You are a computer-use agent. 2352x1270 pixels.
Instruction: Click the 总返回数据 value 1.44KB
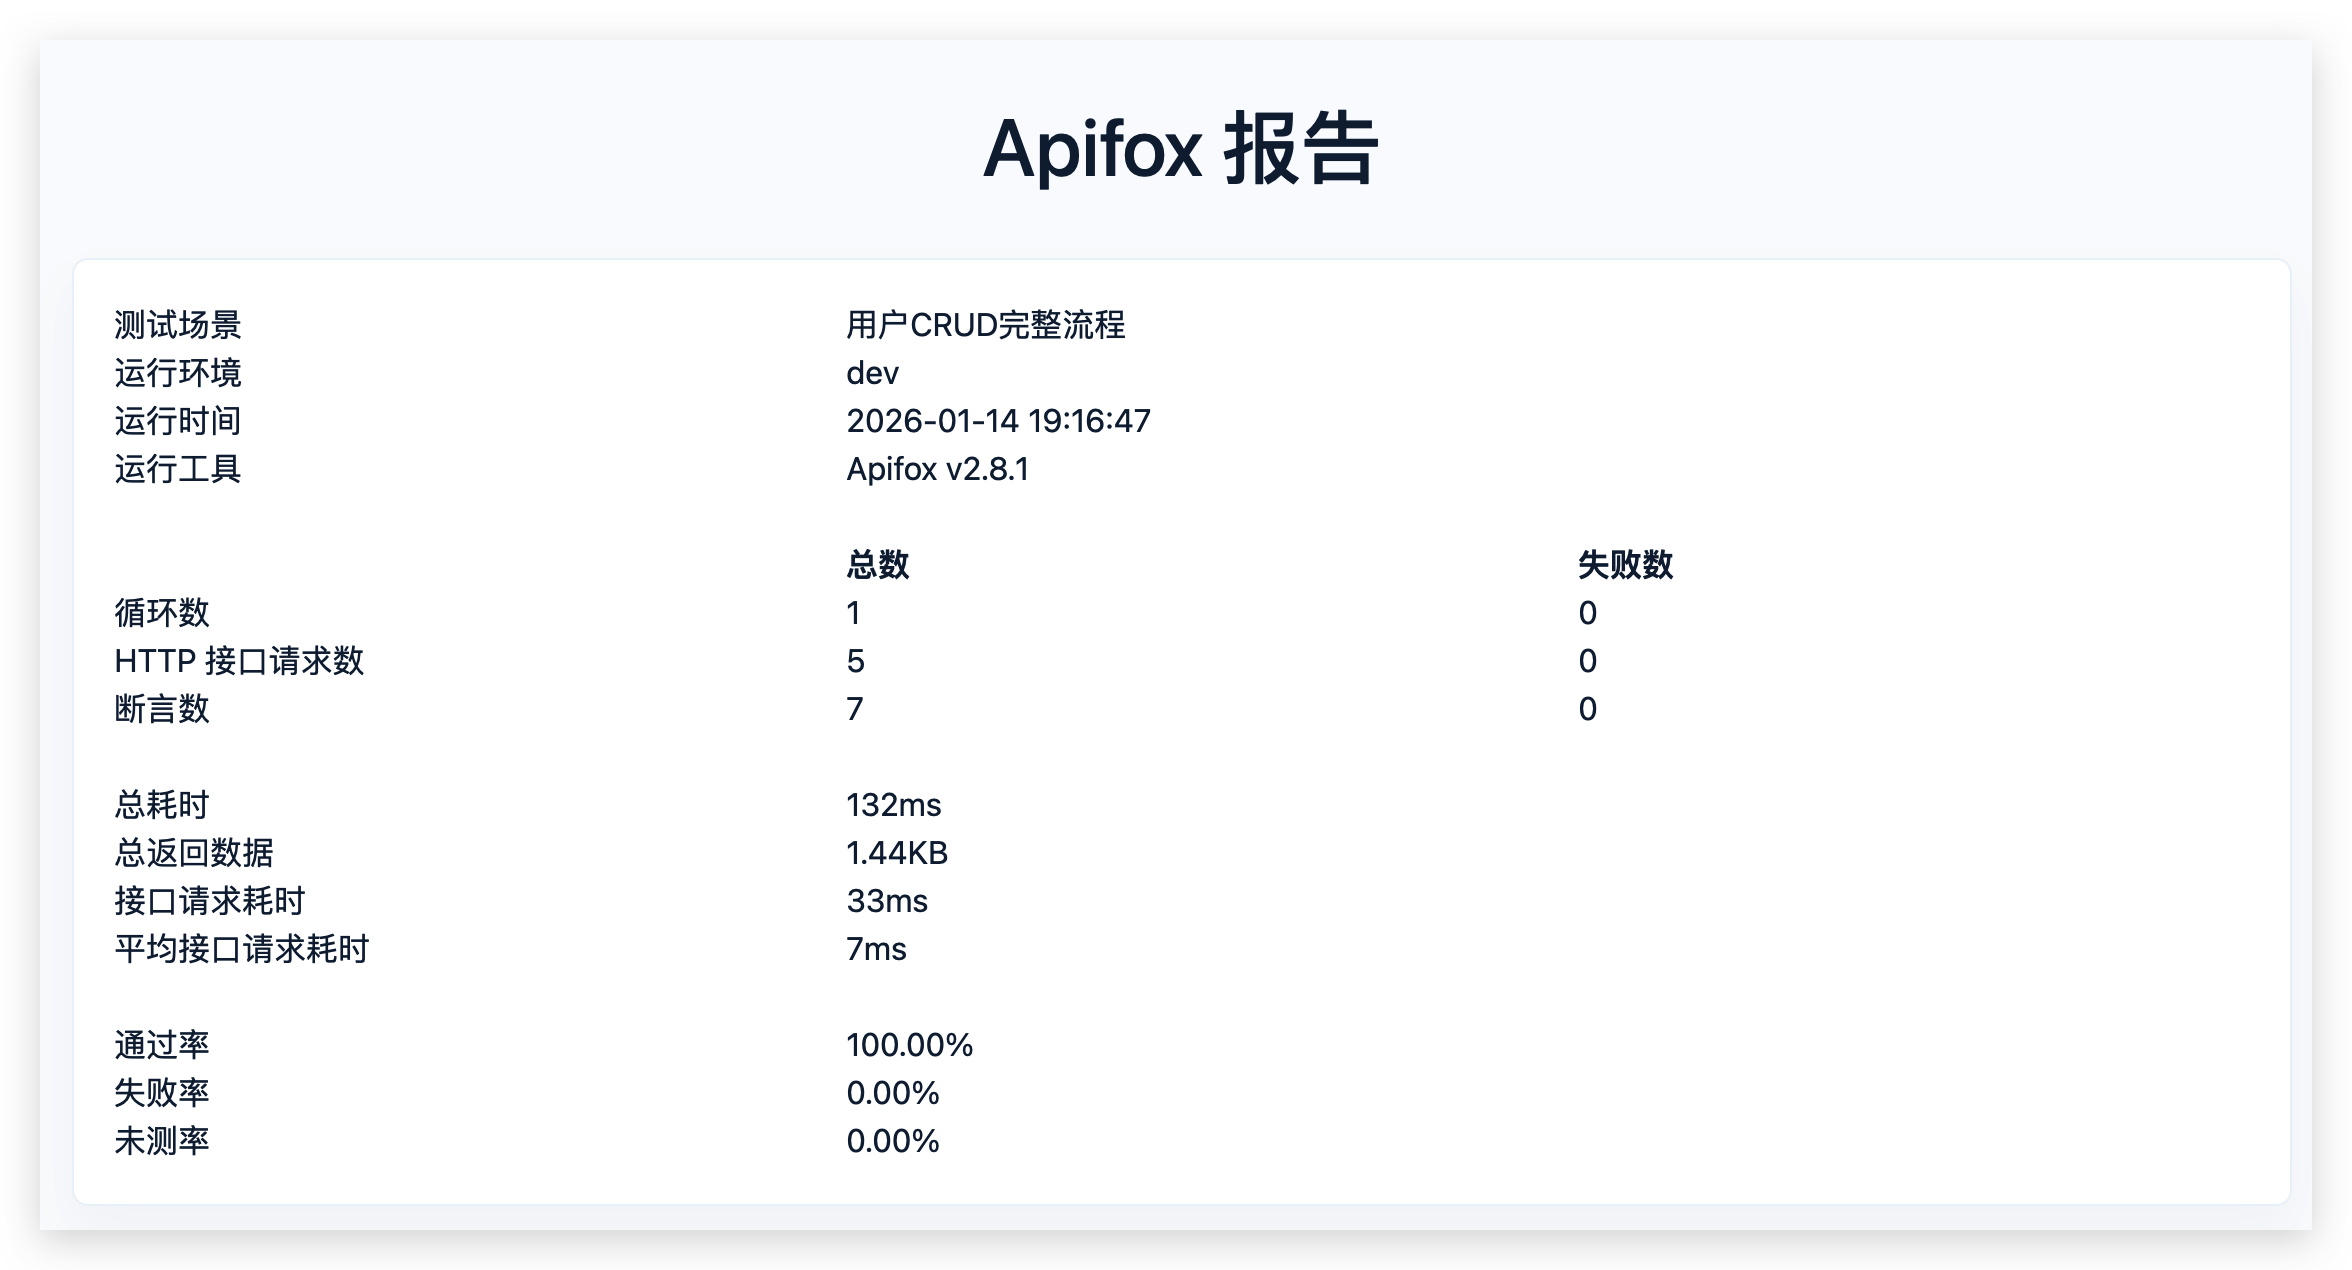(896, 853)
